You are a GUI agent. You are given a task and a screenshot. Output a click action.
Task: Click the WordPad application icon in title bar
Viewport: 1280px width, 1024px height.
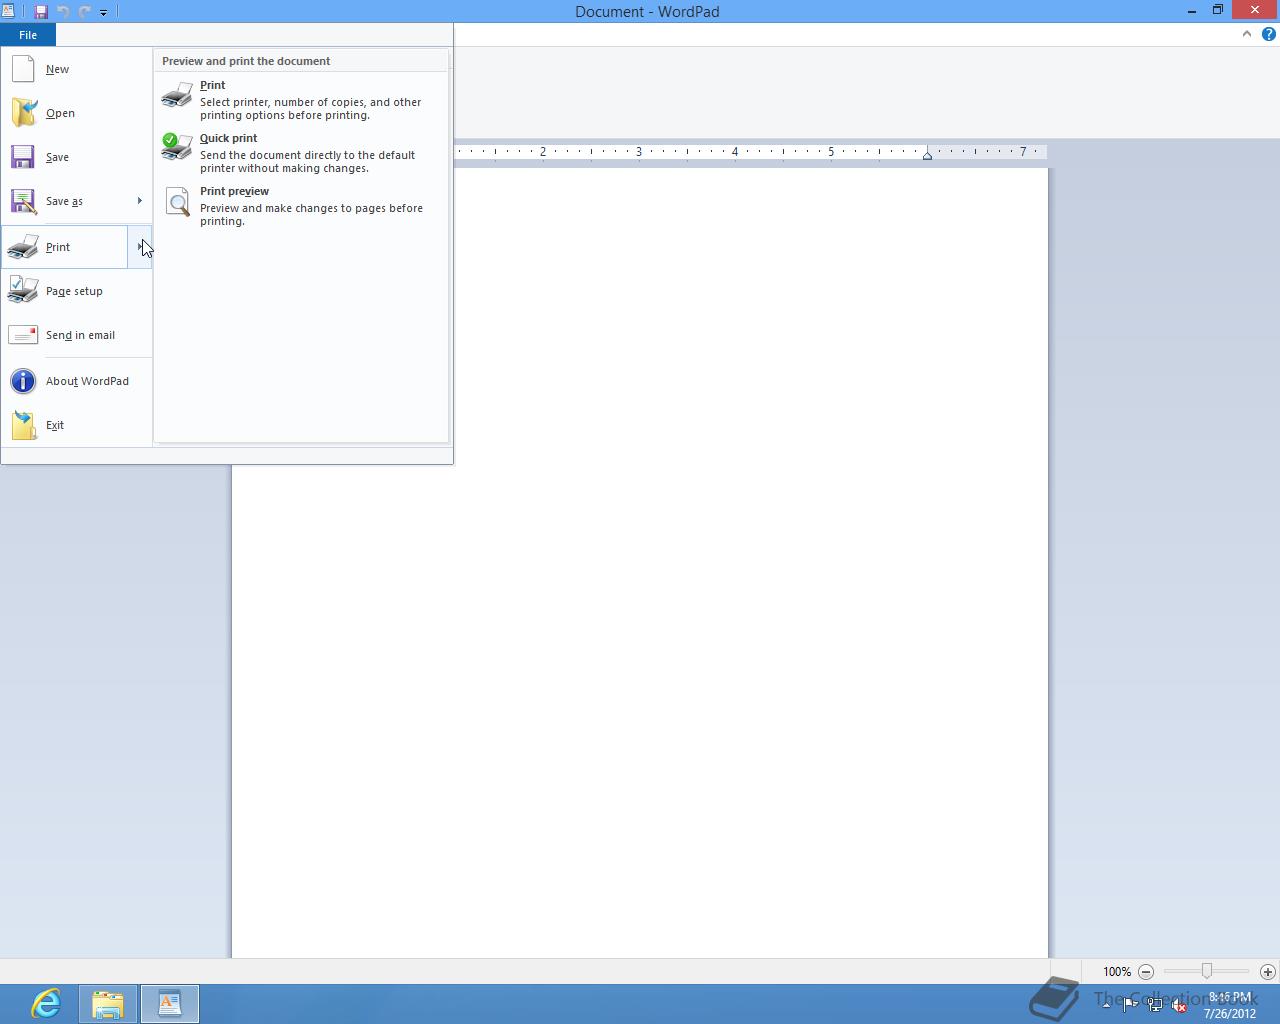tap(8, 11)
